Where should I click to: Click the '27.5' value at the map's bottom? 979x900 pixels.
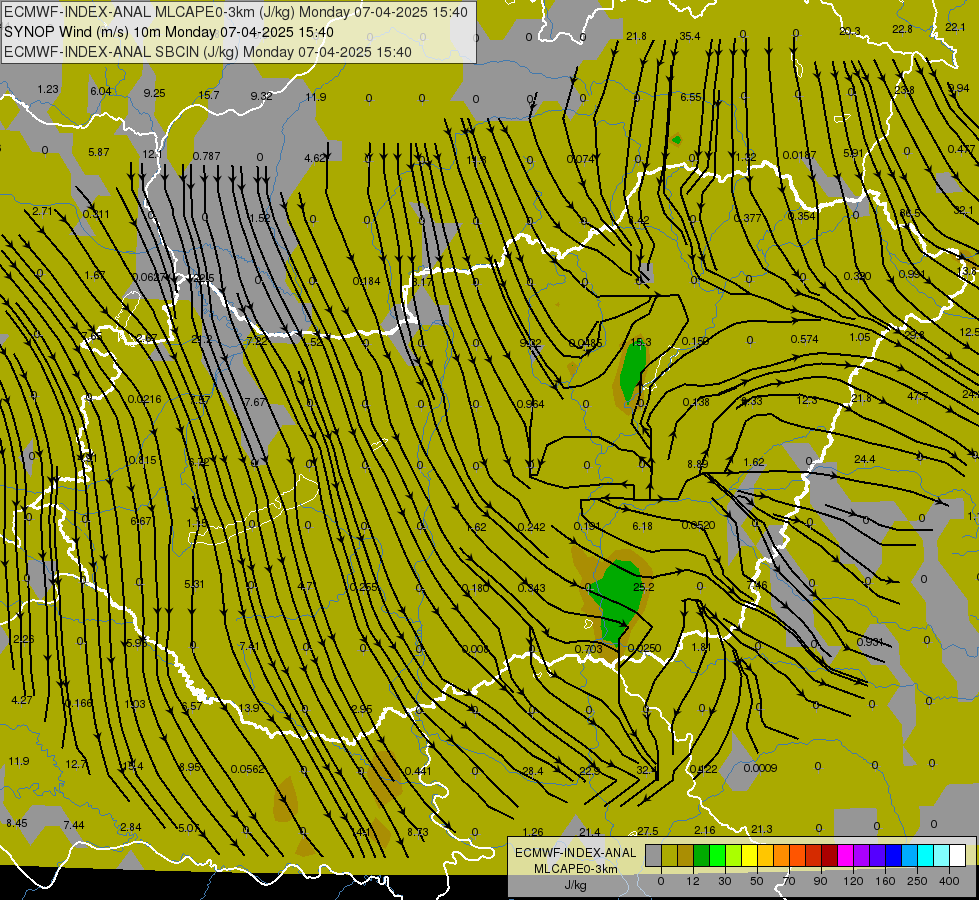[x=647, y=831]
